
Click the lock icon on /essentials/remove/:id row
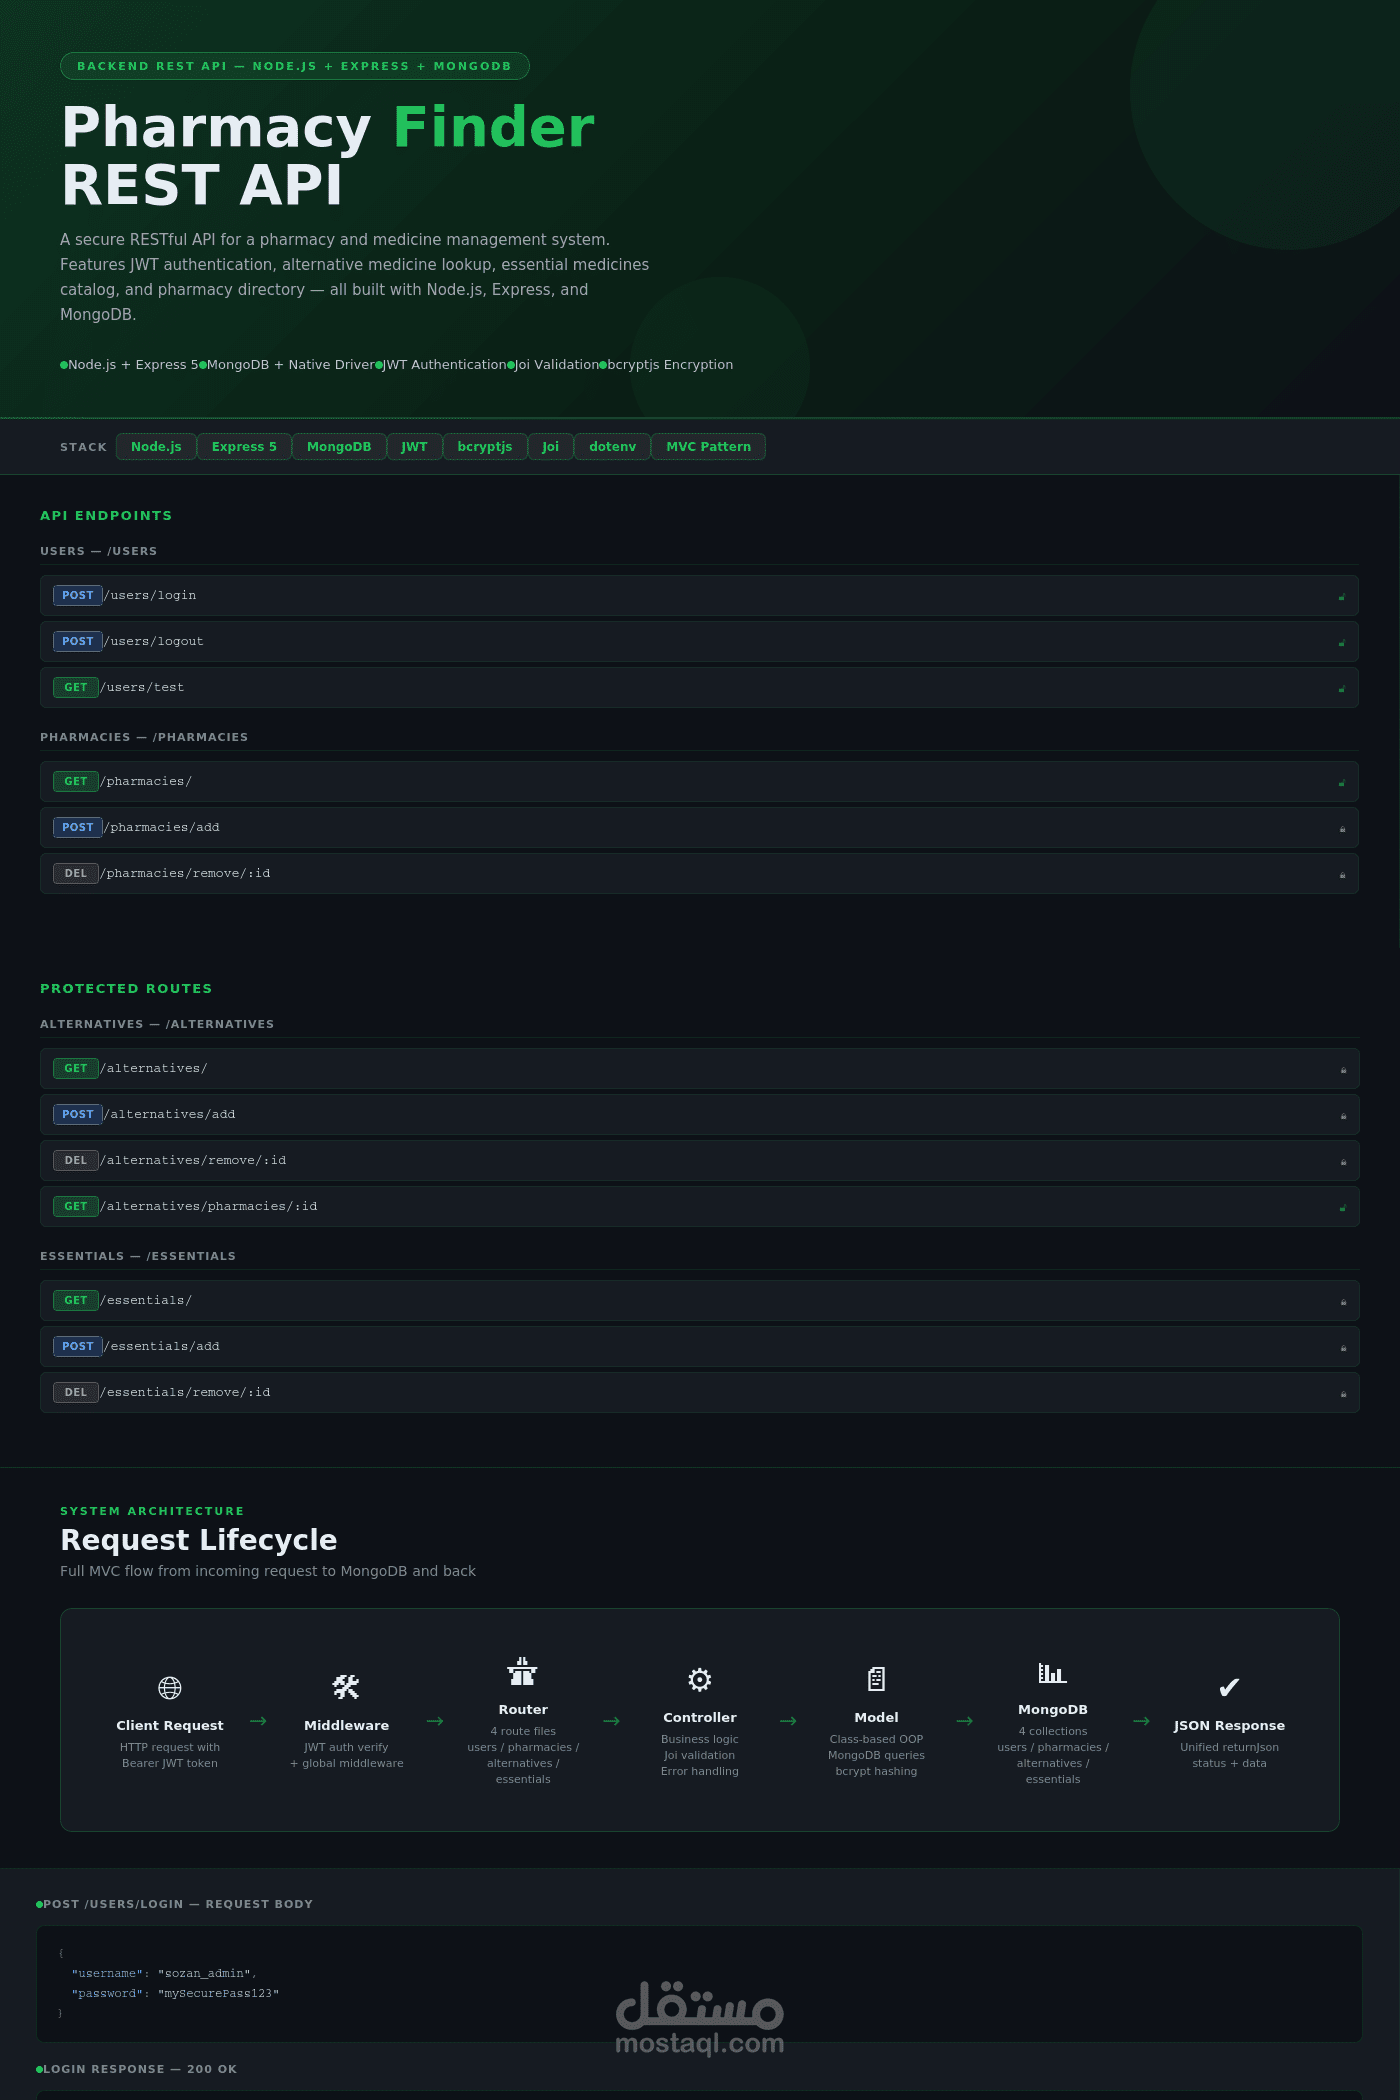(x=1343, y=1394)
